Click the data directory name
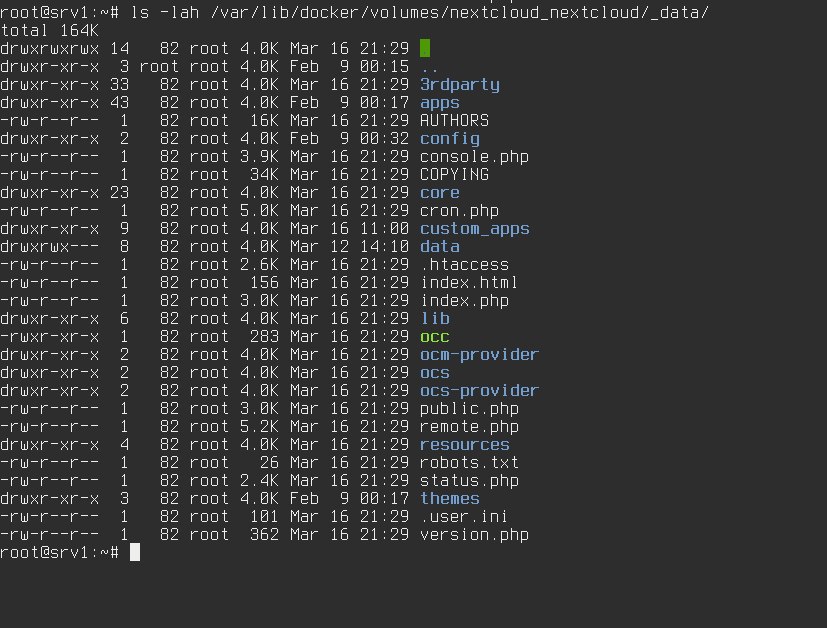 click(439, 246)
